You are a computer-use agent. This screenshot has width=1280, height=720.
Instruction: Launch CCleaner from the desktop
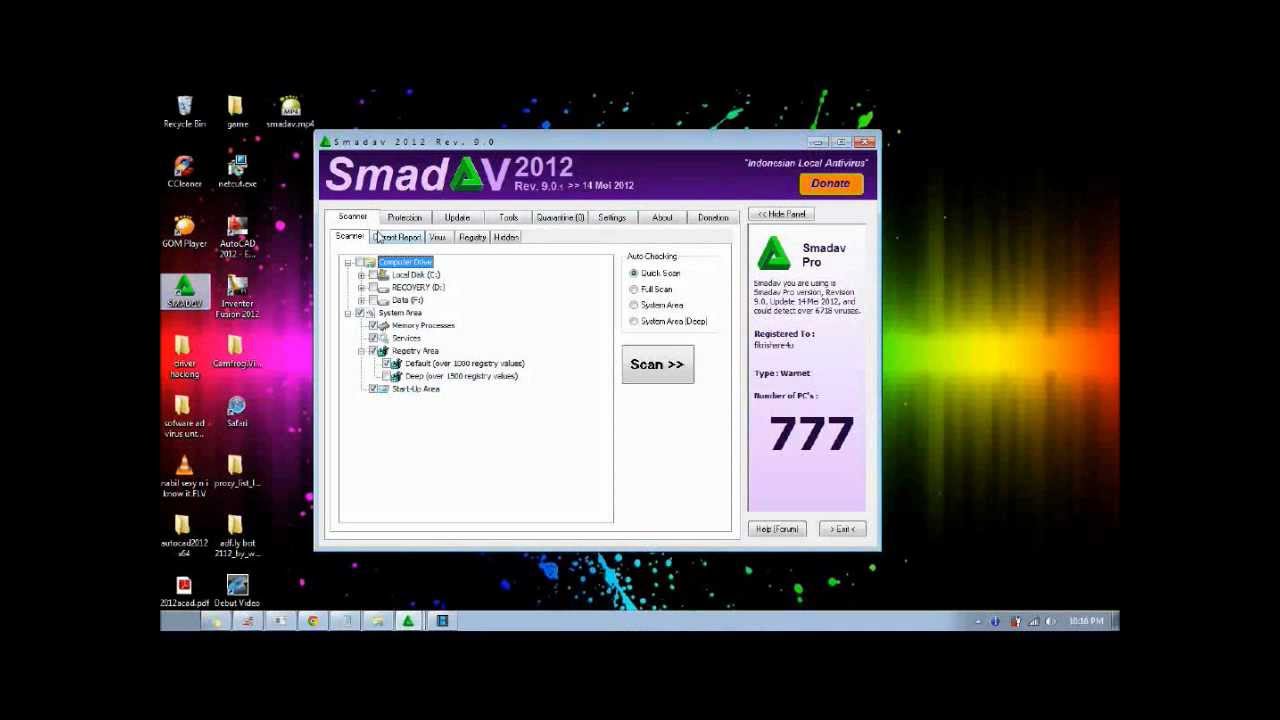click(184, 173)
